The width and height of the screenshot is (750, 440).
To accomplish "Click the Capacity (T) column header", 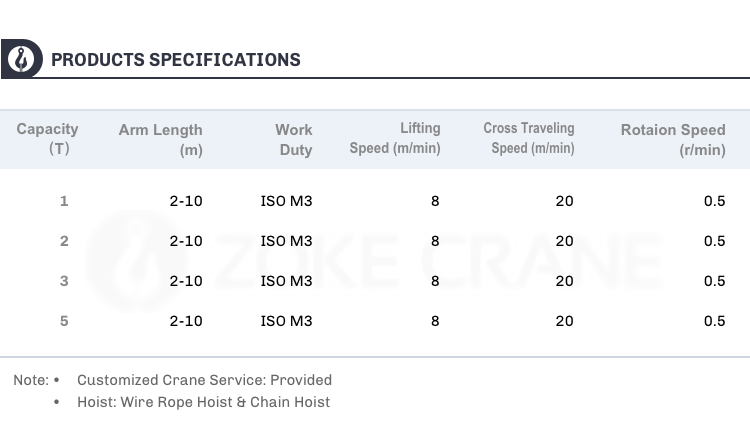I will (x=47, y=139).
